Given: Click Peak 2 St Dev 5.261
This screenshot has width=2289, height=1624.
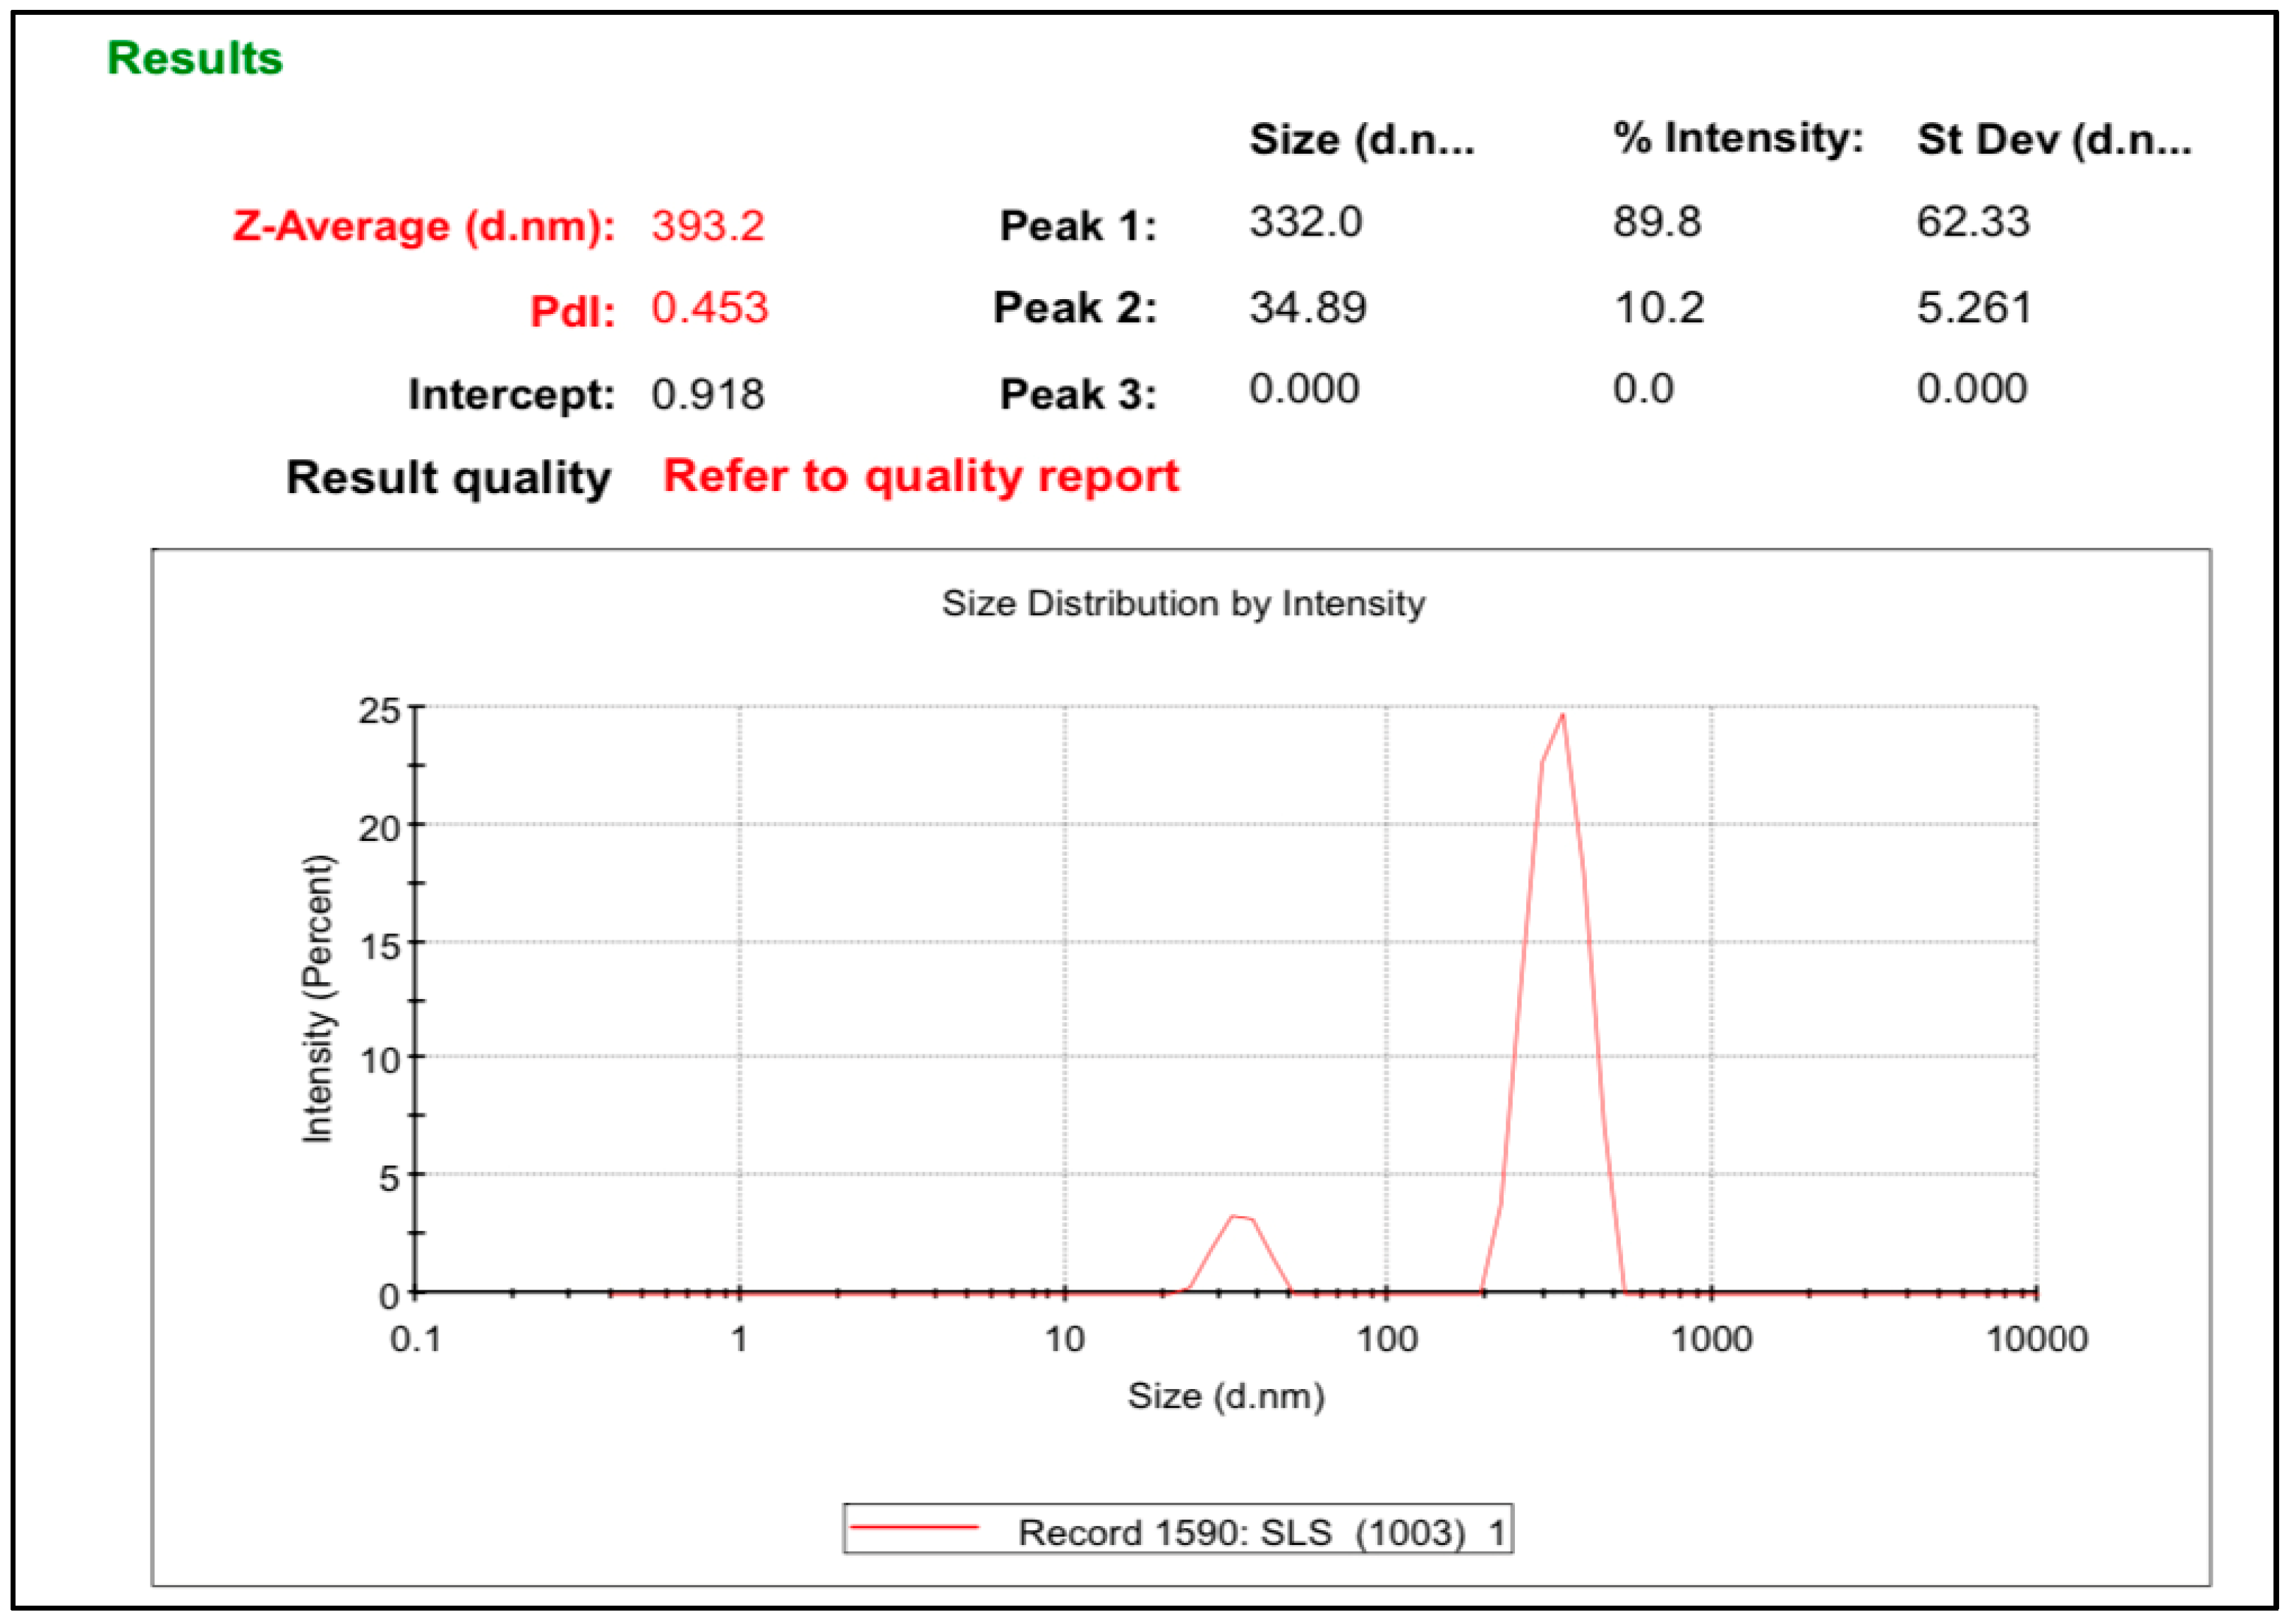Looking at the screenshot, I should (x=1974, y=307).
